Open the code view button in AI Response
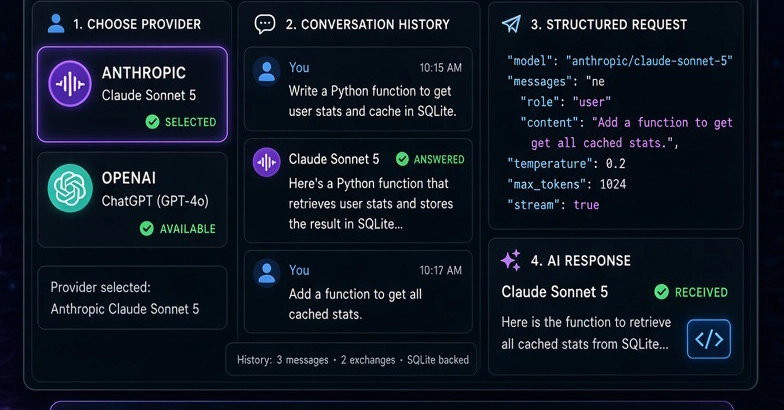 (x=708, y=339)
